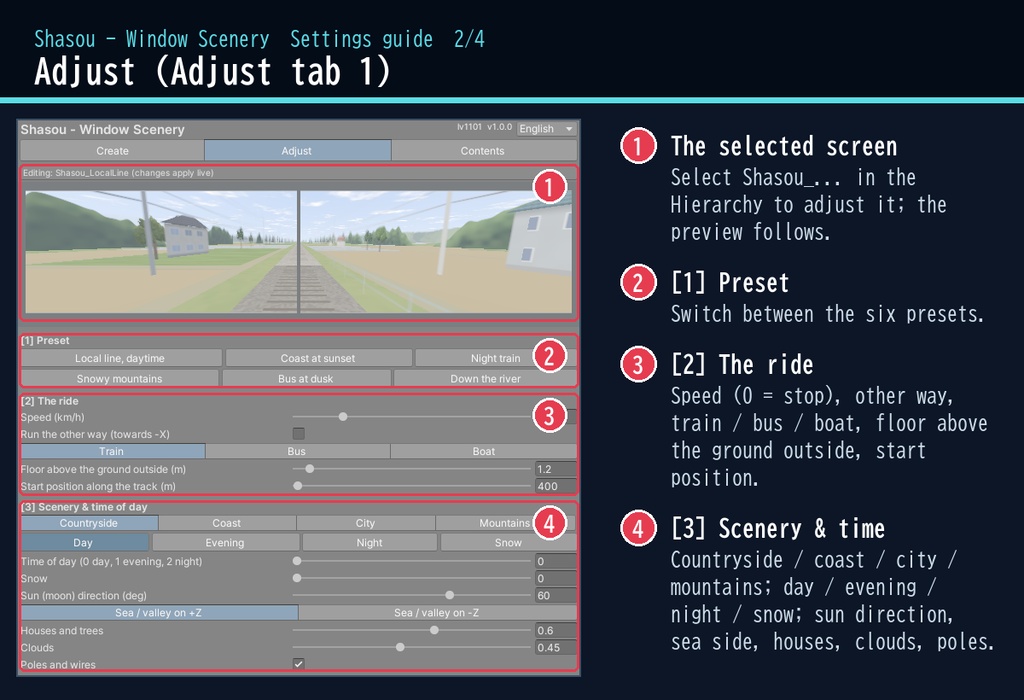Click the Time of day slider
Screen dimensions: 1024x700
411,561
